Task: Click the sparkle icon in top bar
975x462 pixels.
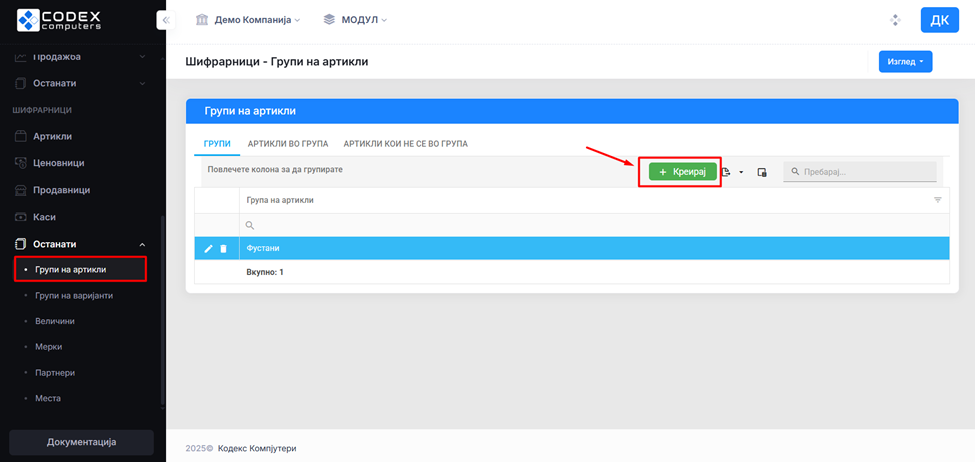Action: 895,20
